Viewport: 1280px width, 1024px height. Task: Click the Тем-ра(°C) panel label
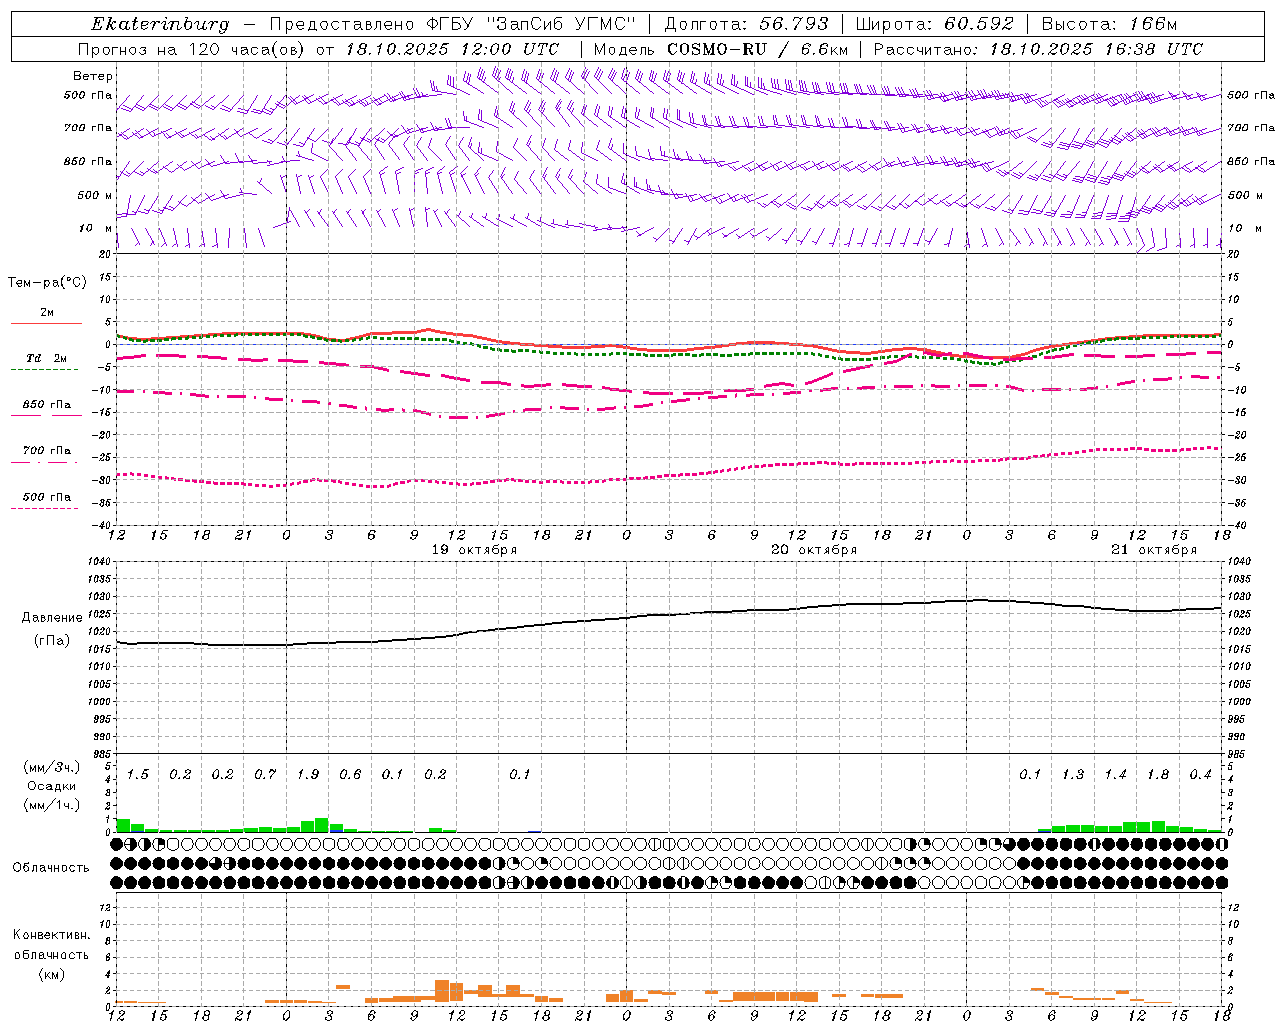coord(47,283)
